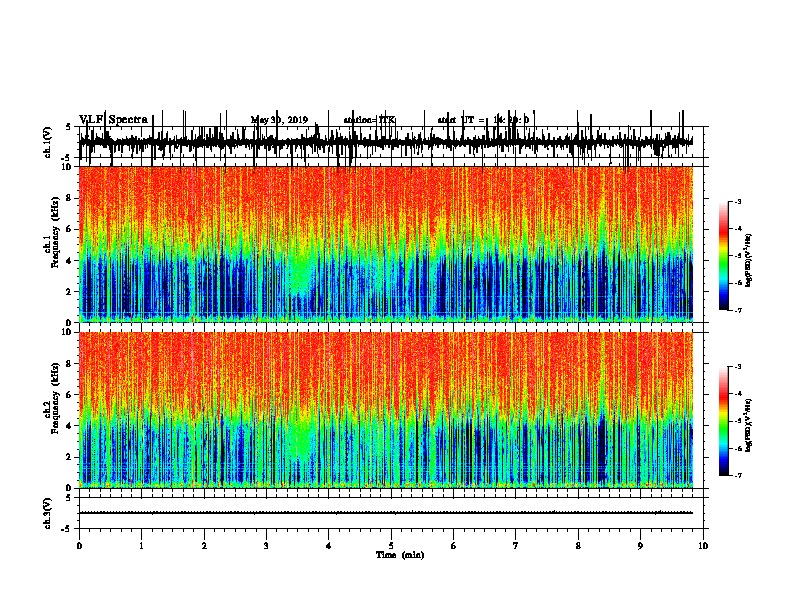Click the "-7" label on ch.1 color bar

coord(737,310)
